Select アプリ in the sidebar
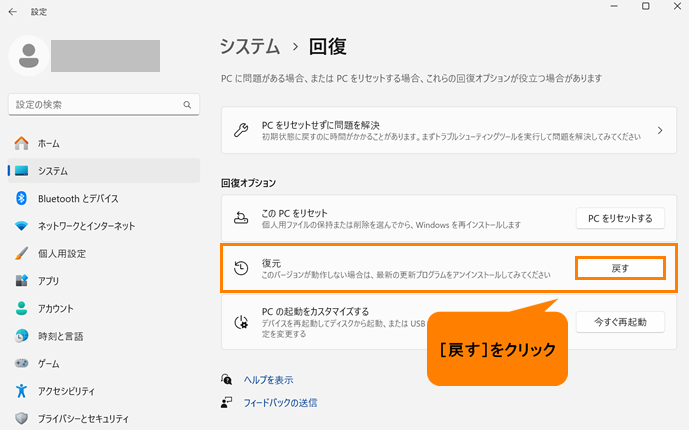The height and width of the screenshot is (430, 689). tap(48, 281)
